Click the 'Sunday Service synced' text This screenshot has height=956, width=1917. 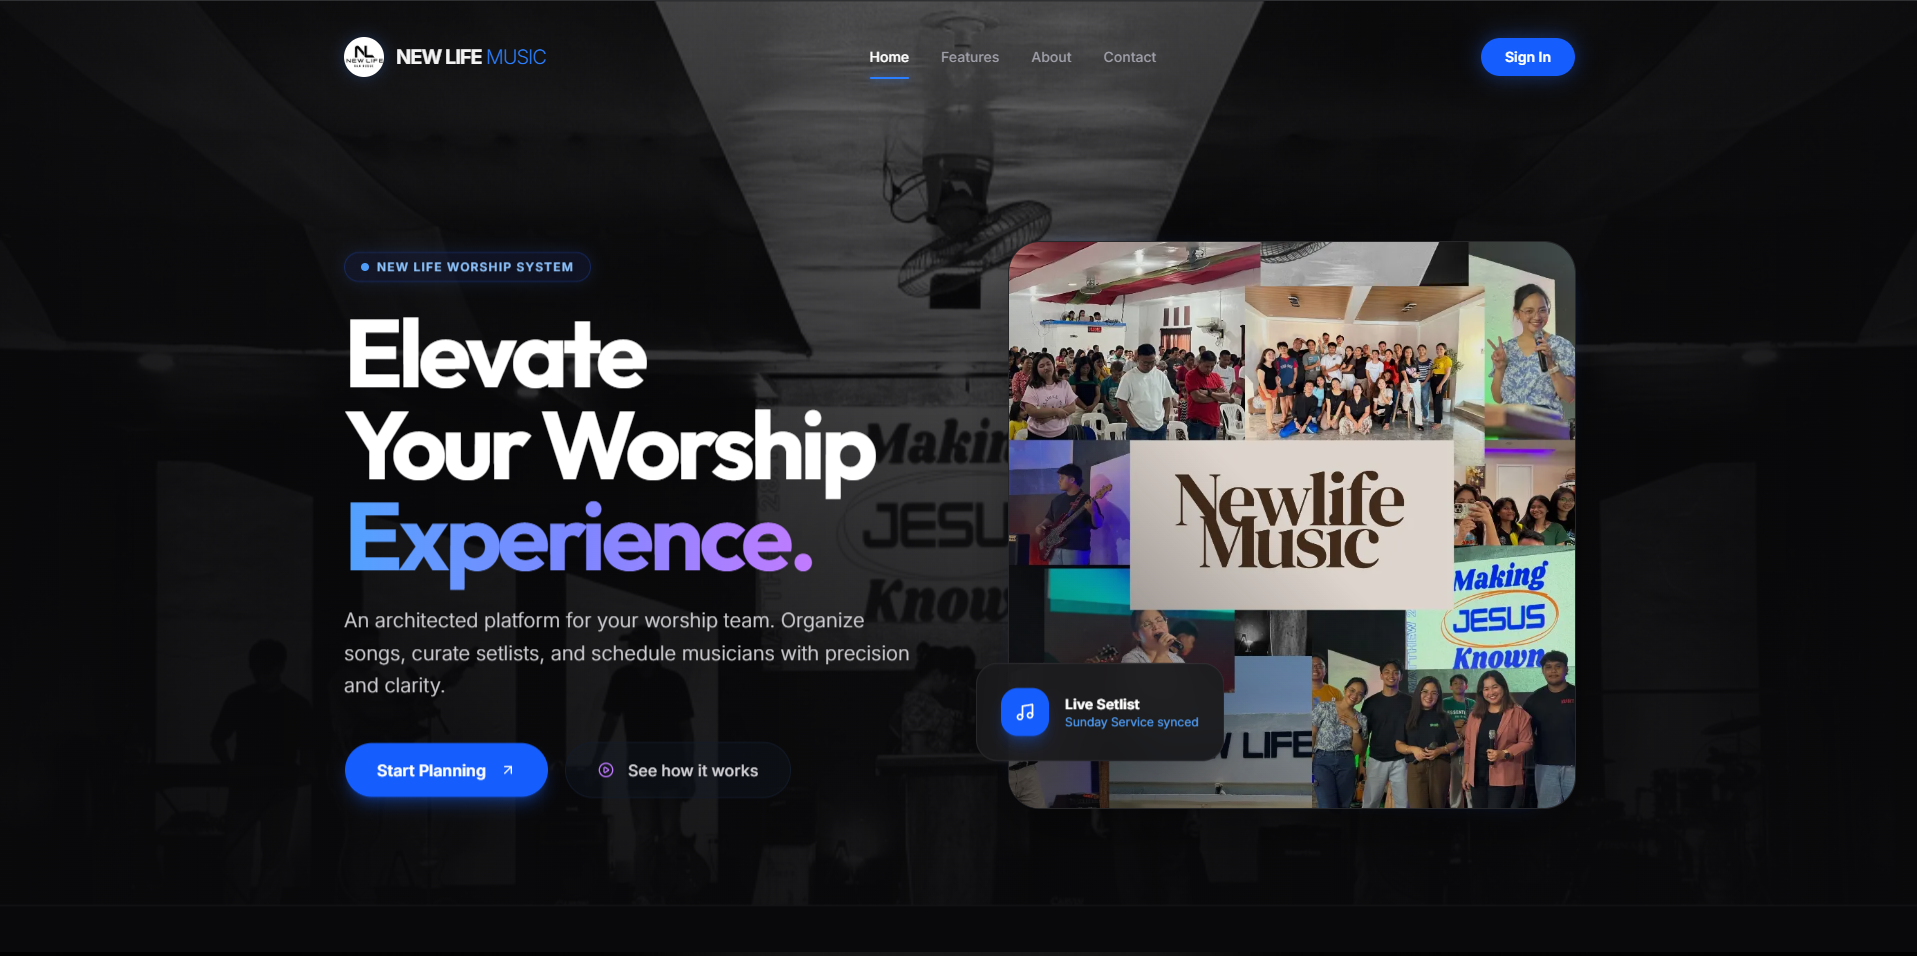pyautogui.click(x=1131, y=722)
